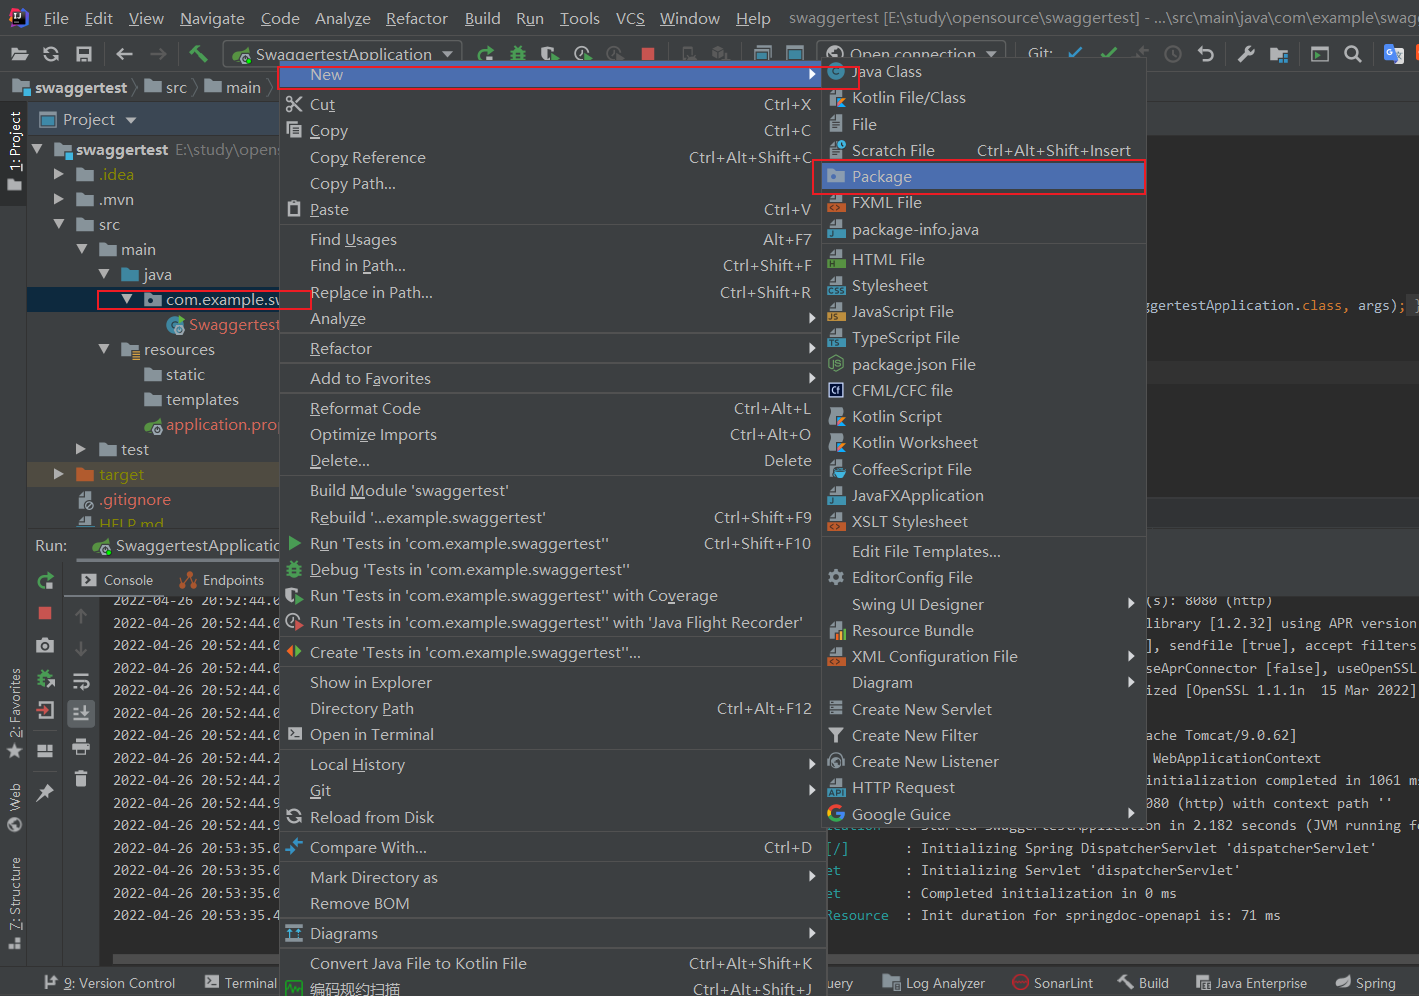The height and width of the screenshot is (996, 1419).
Task: Click the src breadcrumb in navigation bar
Action: [165, 87]
